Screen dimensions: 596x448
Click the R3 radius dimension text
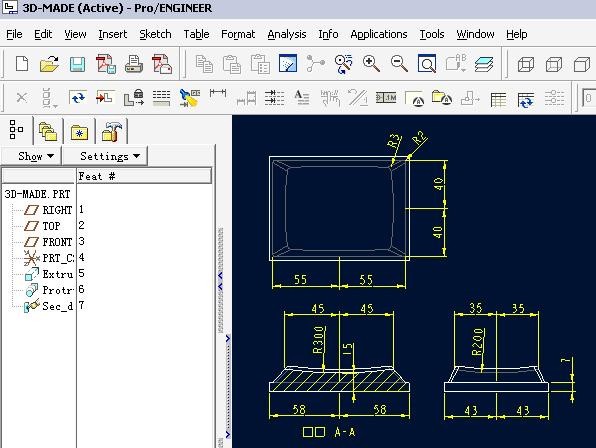click(394, 141)
